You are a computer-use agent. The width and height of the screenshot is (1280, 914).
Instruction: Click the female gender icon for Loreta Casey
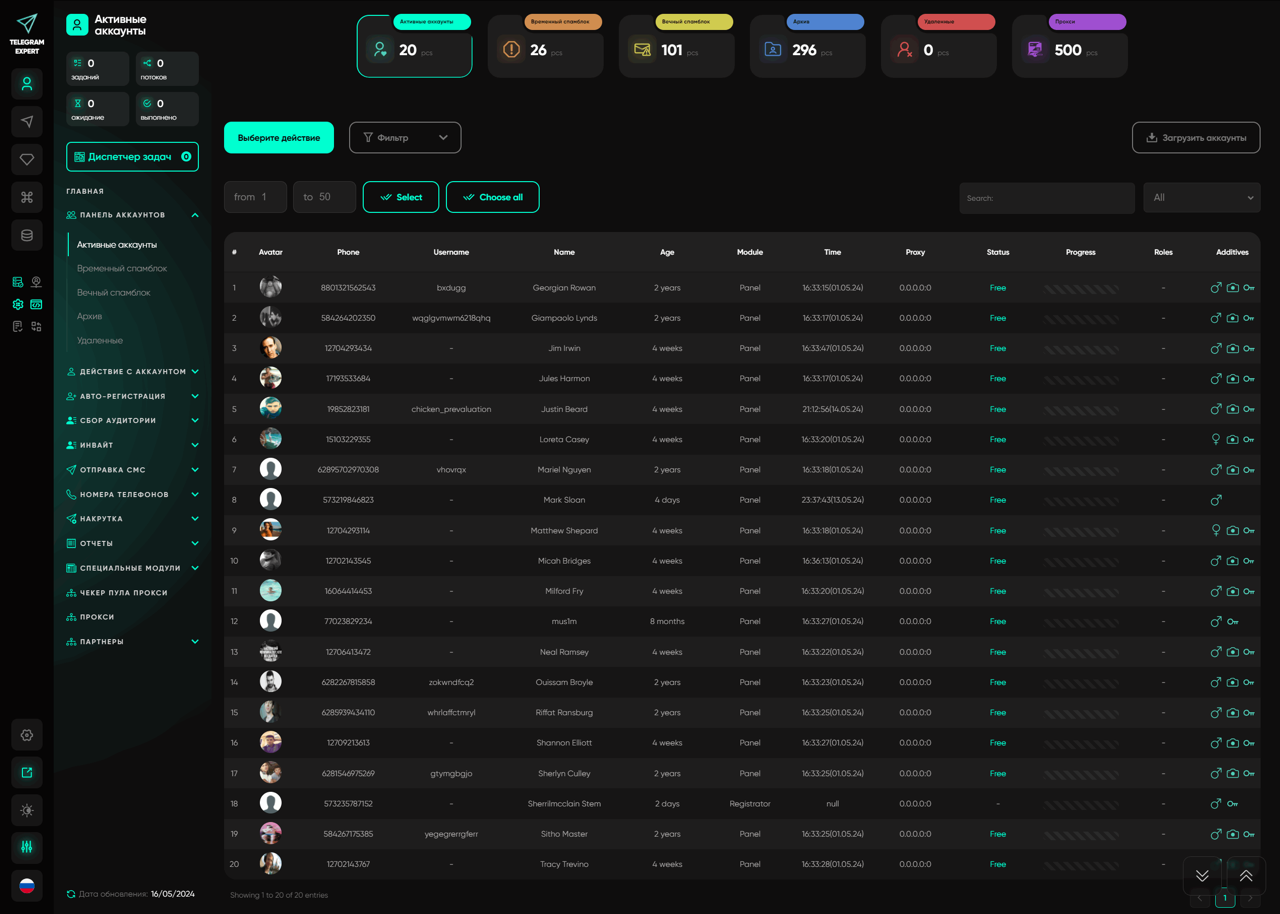[x=1216, y=440]
